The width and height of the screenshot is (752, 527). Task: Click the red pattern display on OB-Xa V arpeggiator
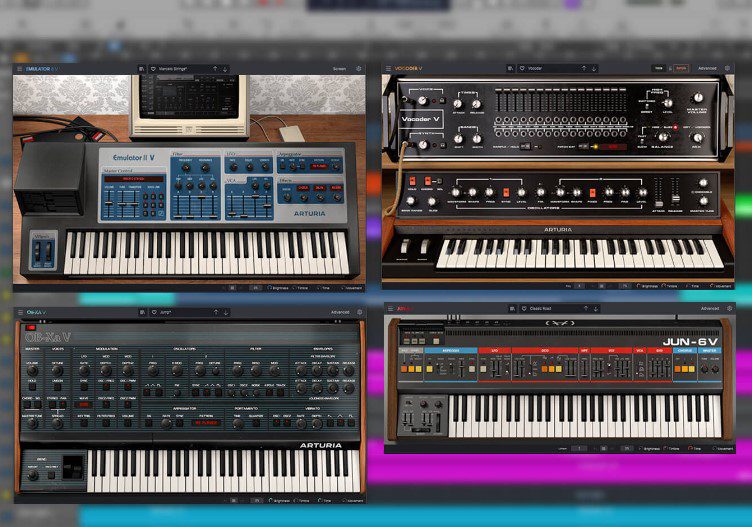[207, 423]
